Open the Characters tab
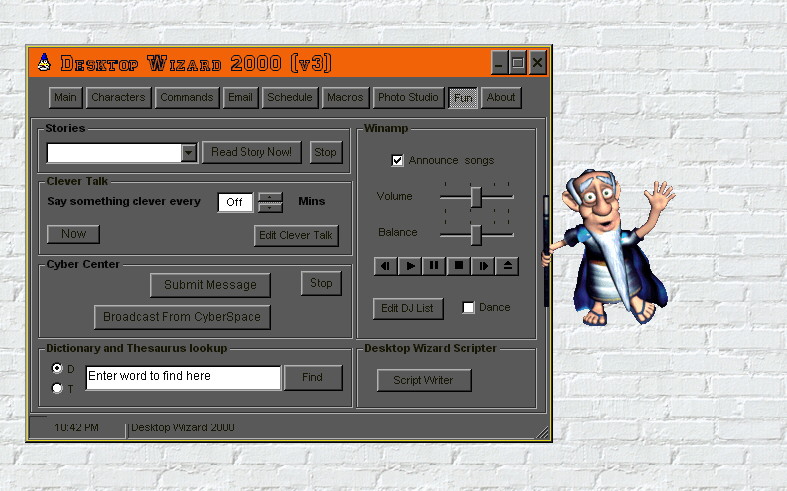Viewport: 787px width, 491px height. tap(118, 97)
